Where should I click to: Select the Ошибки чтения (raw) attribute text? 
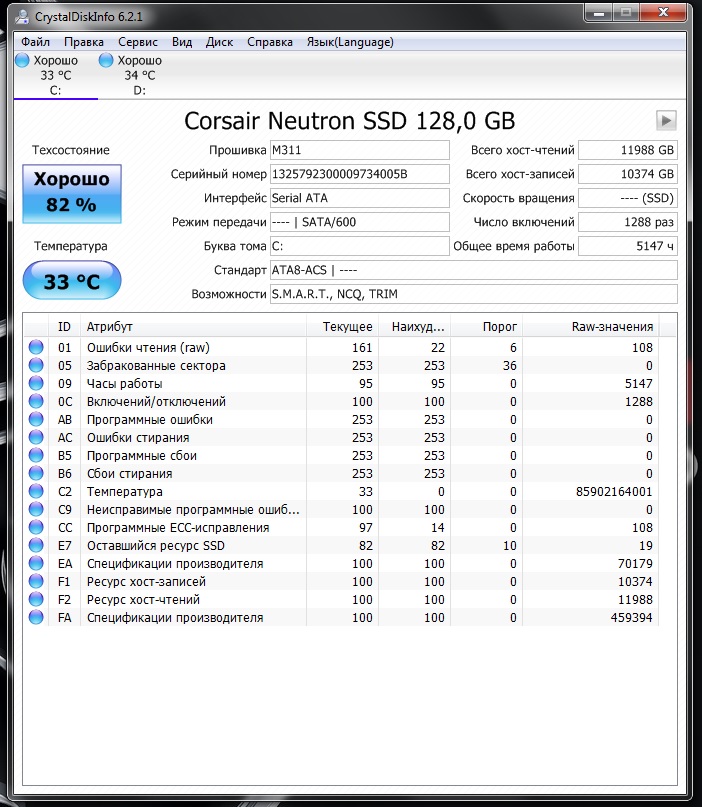(148, 348)
